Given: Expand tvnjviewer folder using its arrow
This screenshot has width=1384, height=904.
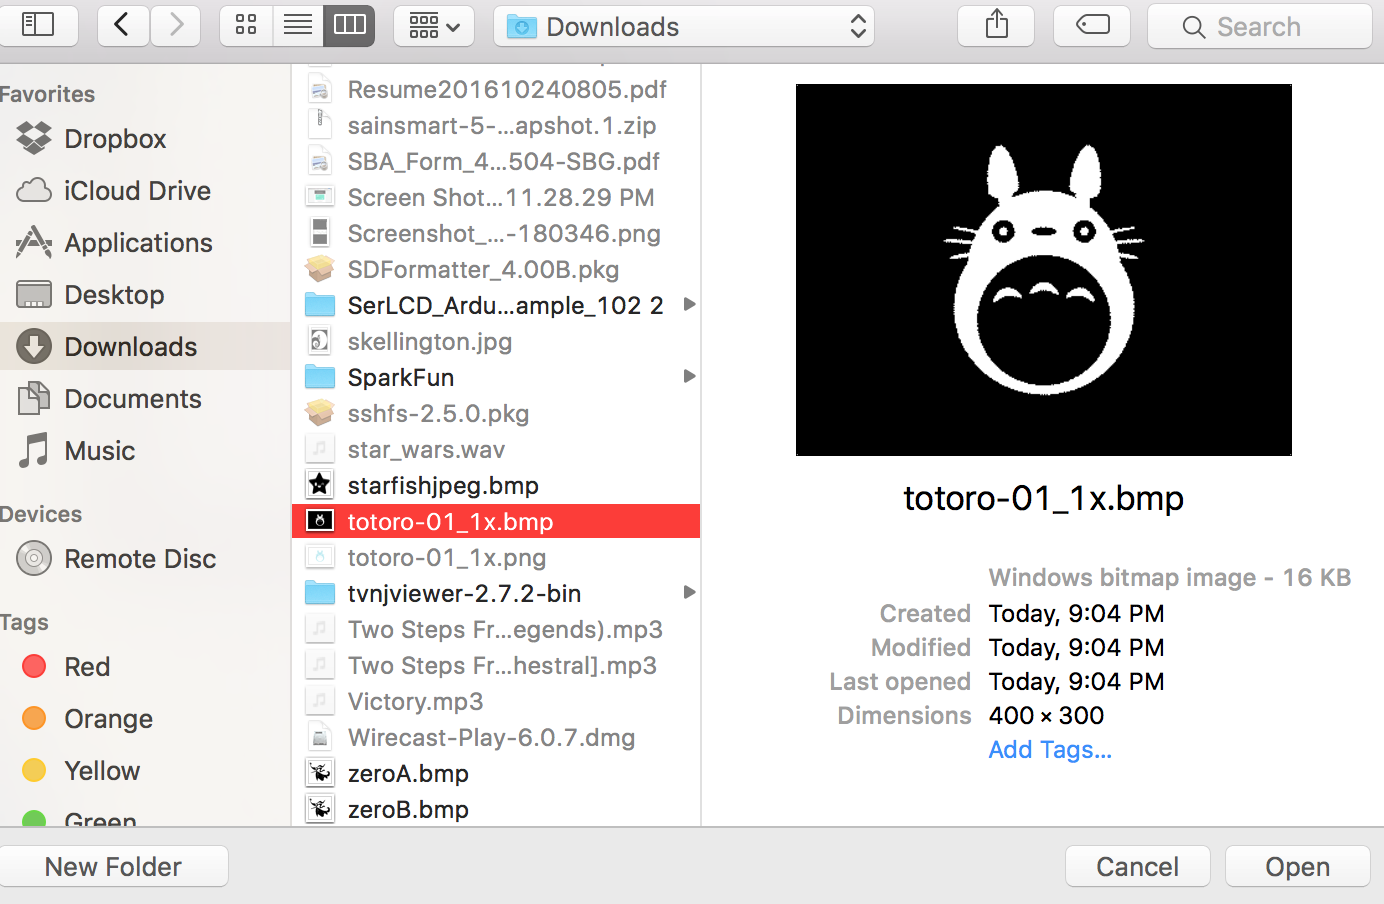Looking at the screenshot, I should point(689,593).
